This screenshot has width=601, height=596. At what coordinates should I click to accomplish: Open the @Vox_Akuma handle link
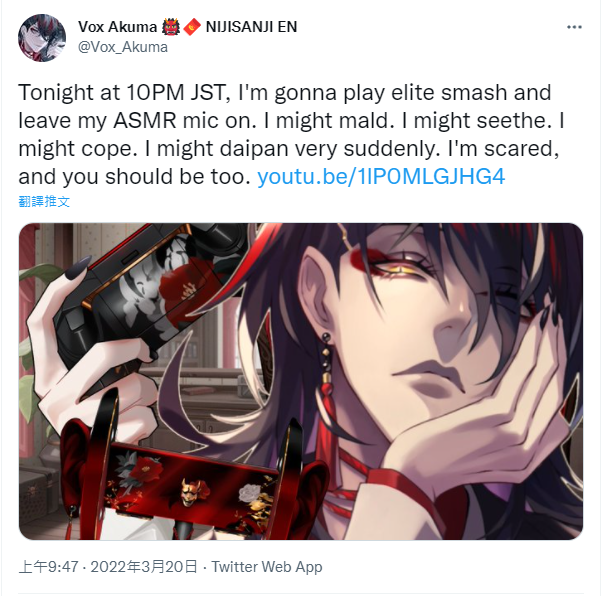pos(123,47)
